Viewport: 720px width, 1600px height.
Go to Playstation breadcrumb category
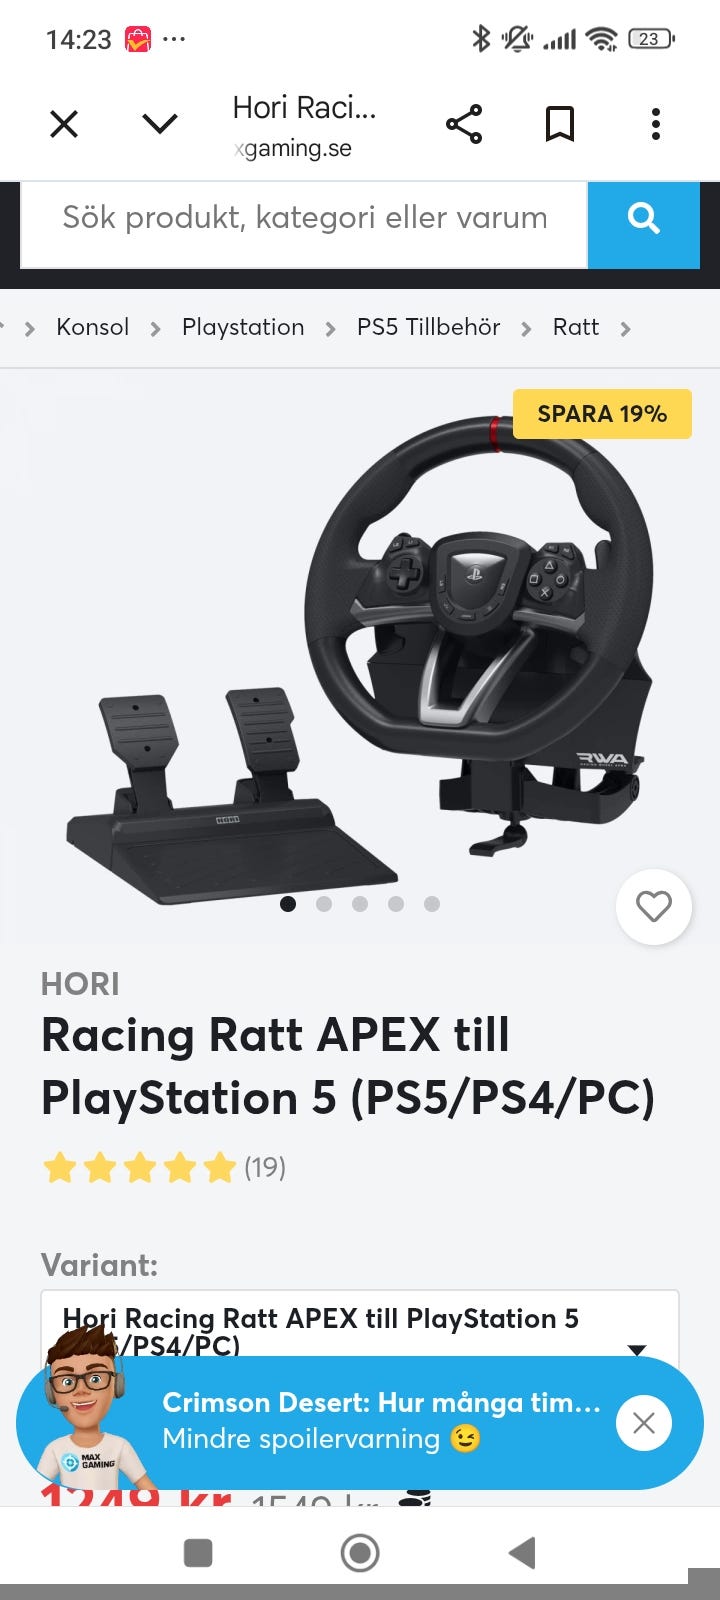(x=243, y=327)
